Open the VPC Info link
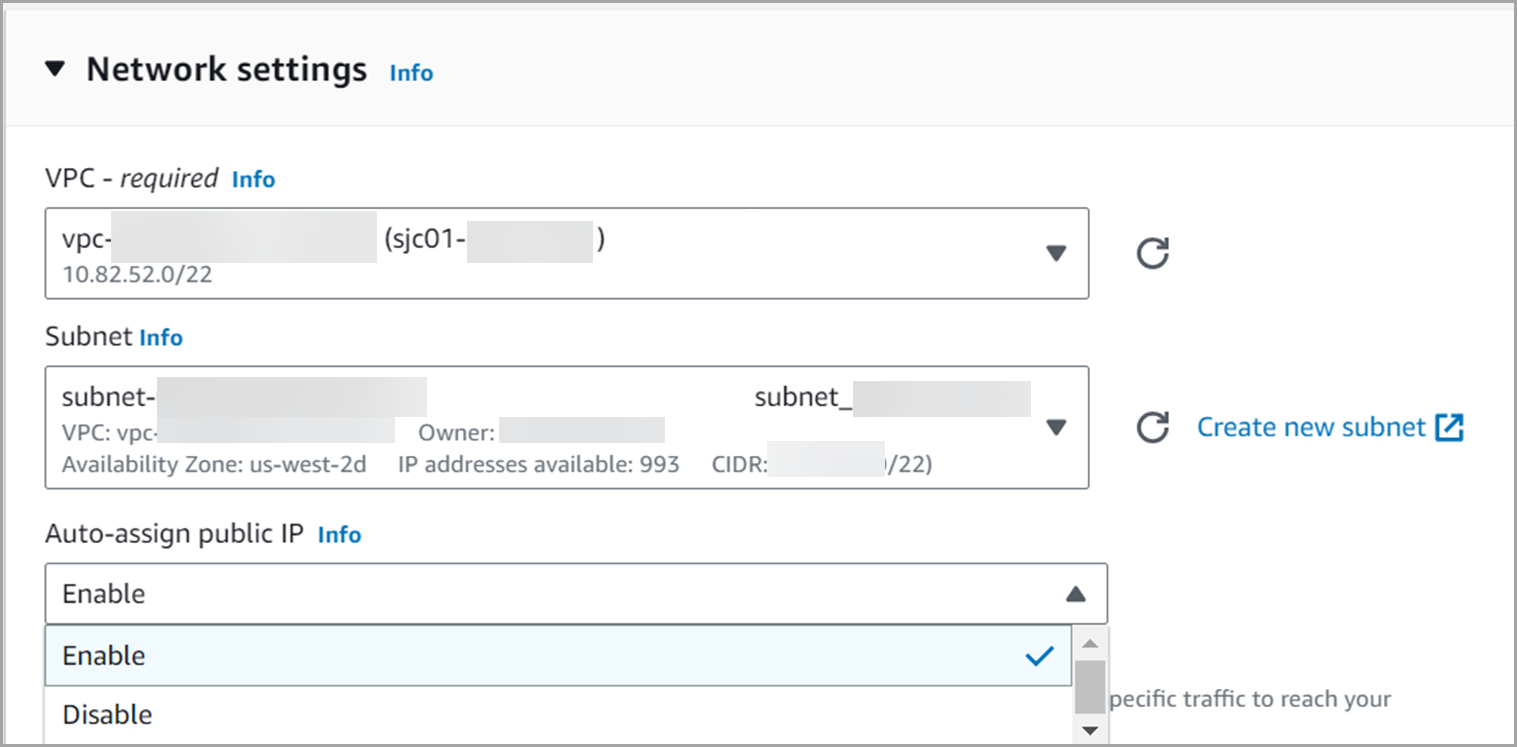This screenshot has height=747, width=1517. click(253, 179)
